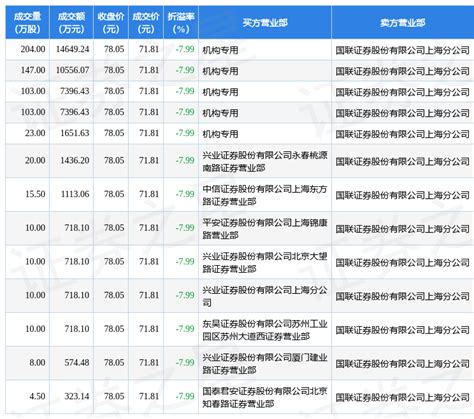Click 机构专用 in the 23.00 row
Viewport: 474px width, 419px height.
click(x=220, y=134)
